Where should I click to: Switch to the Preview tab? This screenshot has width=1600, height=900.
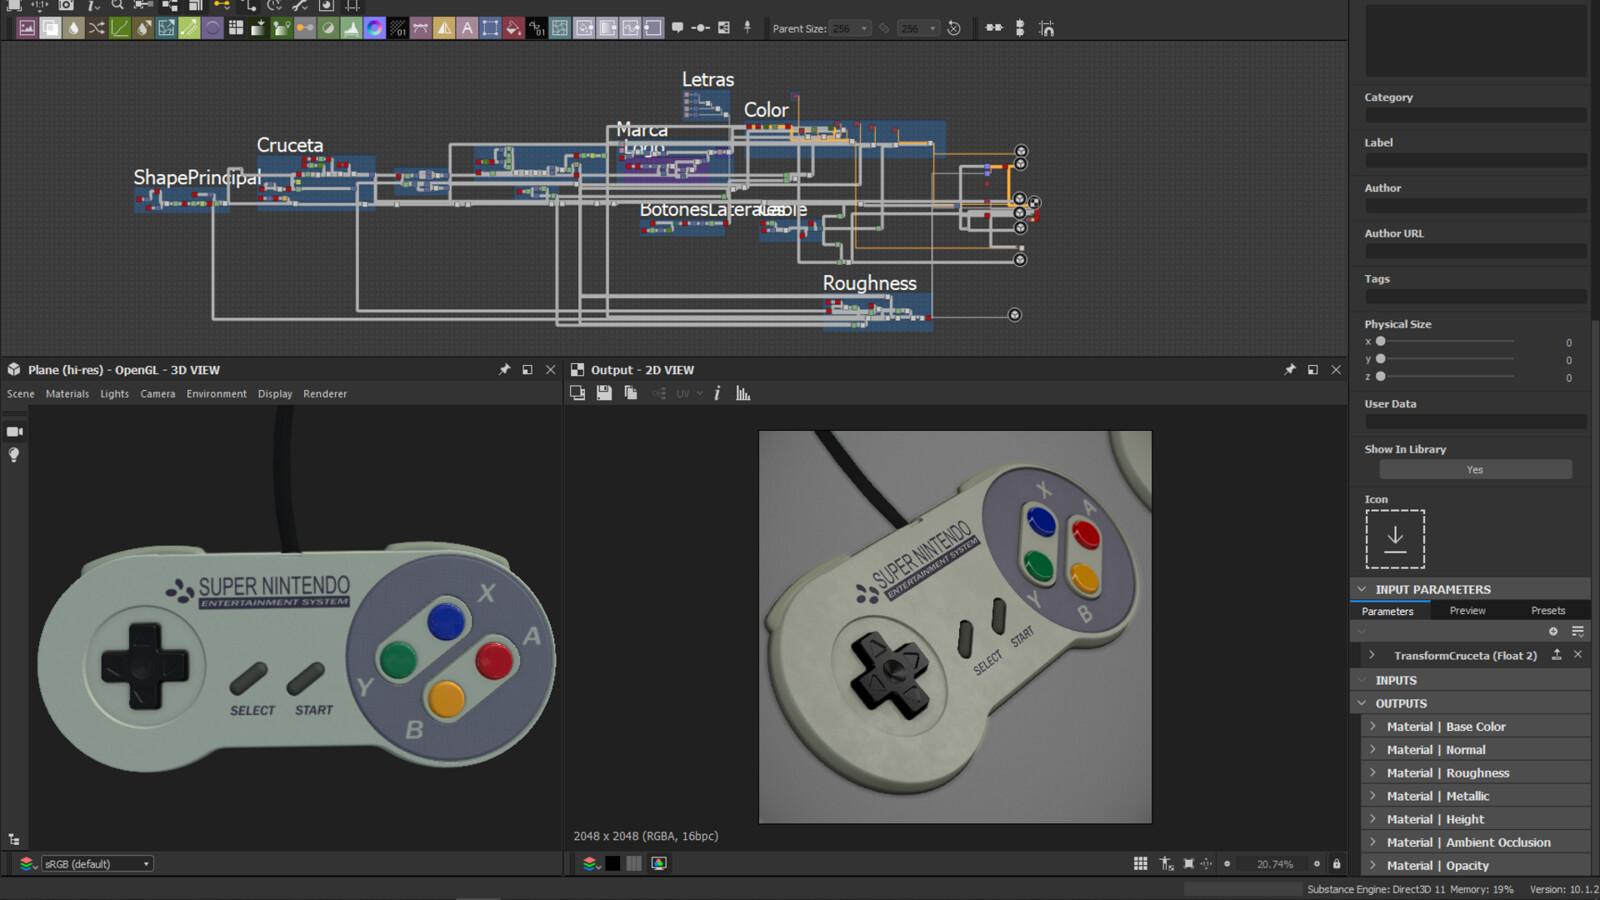tap(1467, 611)
